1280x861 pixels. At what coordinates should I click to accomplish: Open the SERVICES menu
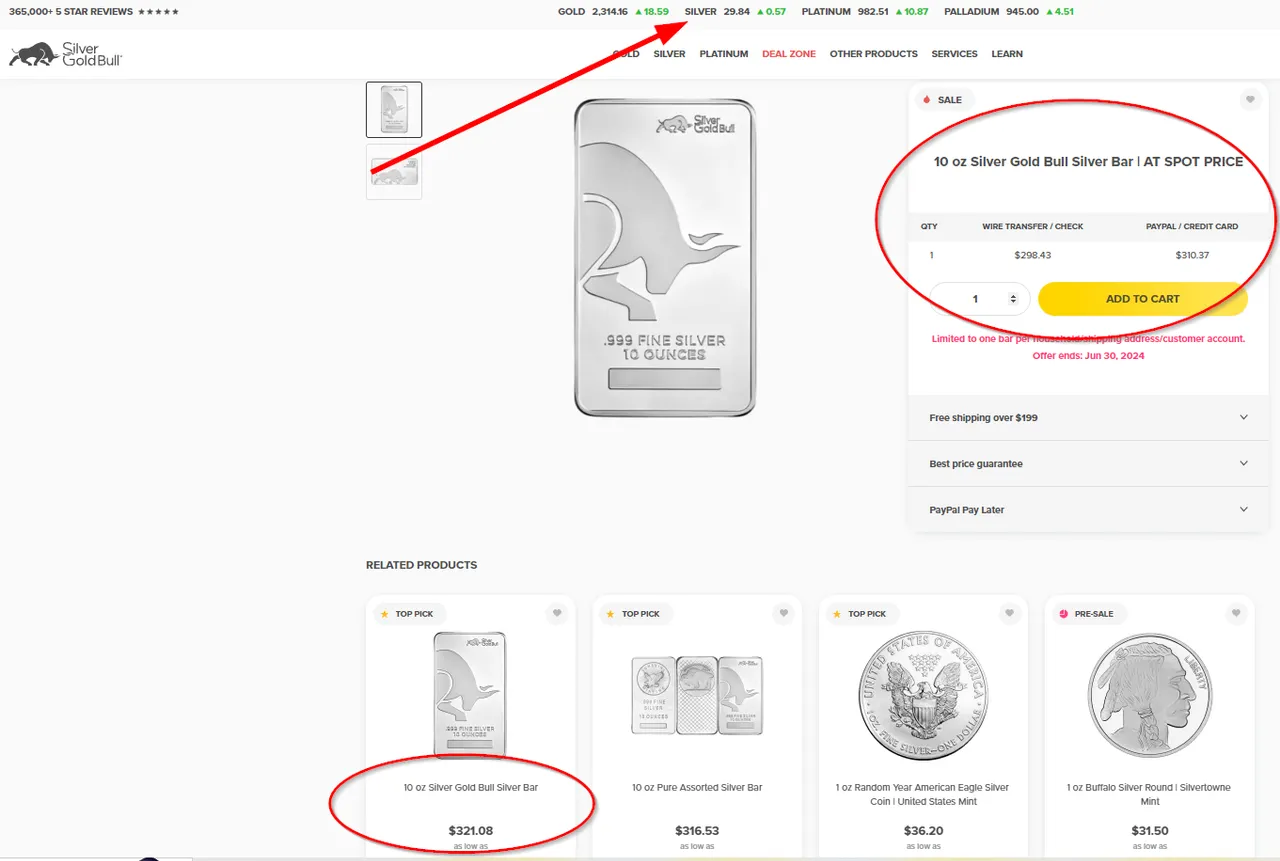pos(954,54)
